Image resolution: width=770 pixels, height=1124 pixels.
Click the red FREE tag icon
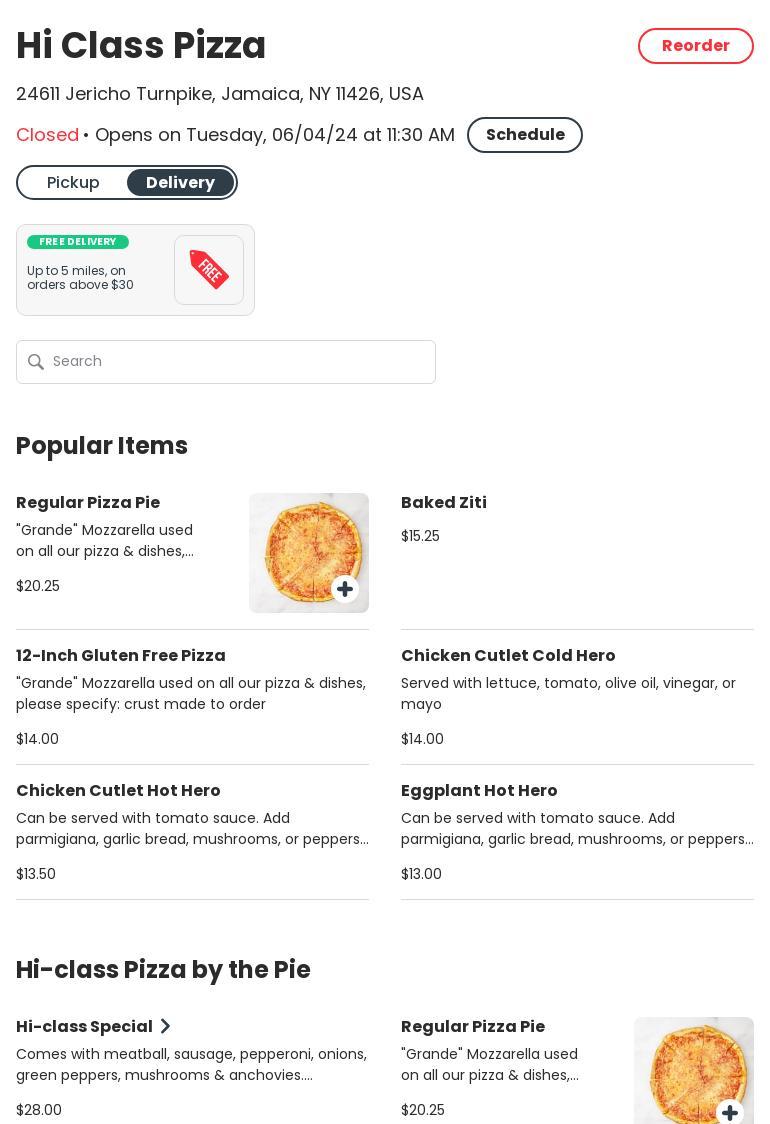click(209, 270)
